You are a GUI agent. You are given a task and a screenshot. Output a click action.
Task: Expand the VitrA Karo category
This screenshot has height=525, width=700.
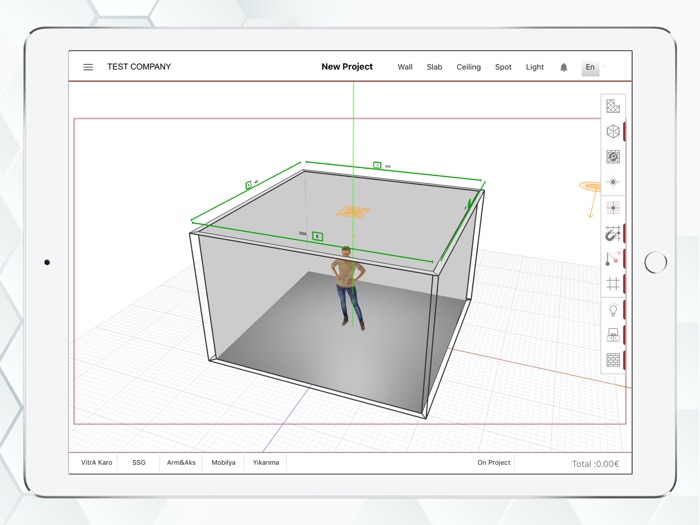click(98, 463)
